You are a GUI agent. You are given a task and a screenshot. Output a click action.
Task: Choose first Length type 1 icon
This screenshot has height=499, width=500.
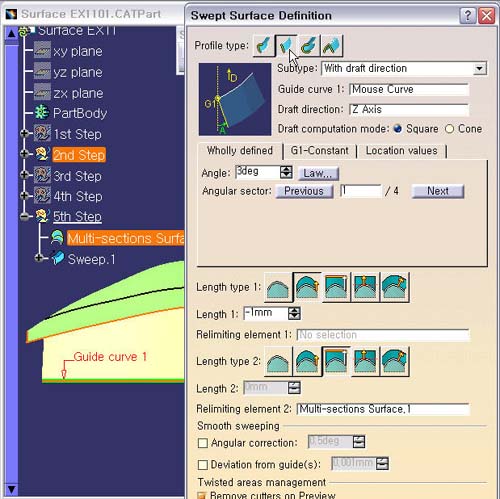point(278,287)
